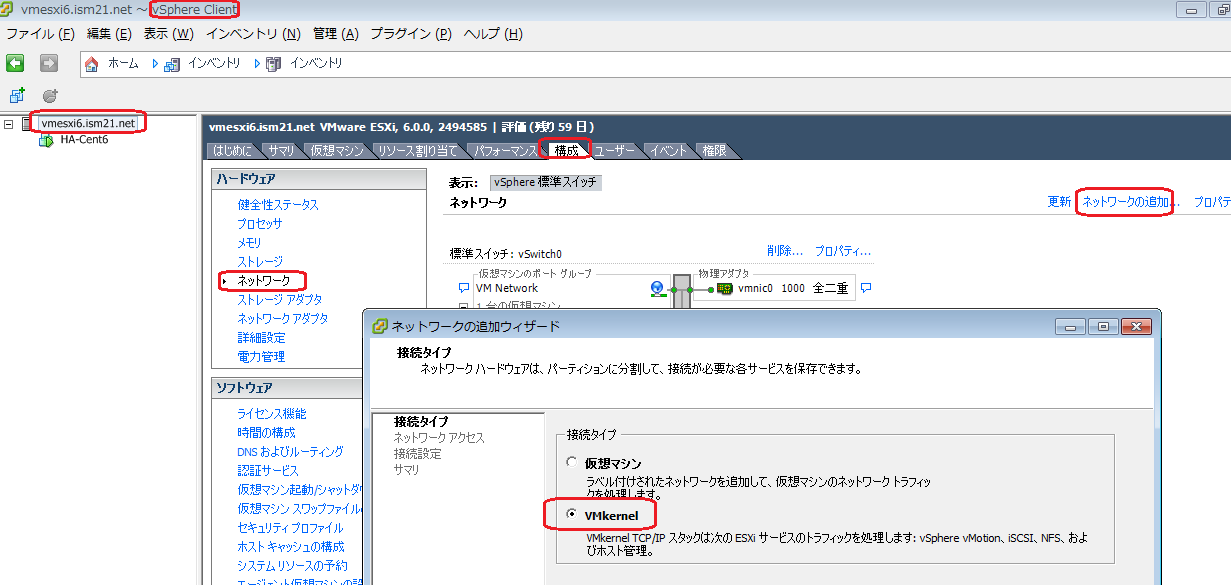
Task: Open the インベントリ (N) menu
Action: point(252,33)
